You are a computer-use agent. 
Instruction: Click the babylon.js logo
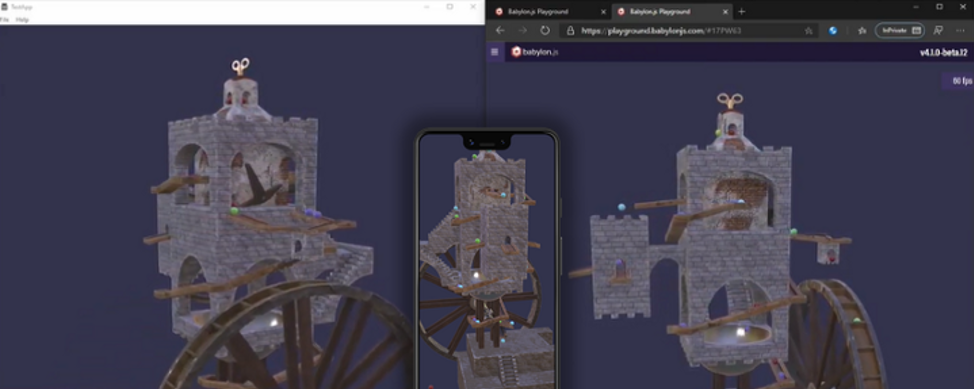pyautogui.click(x=535, y=52)
